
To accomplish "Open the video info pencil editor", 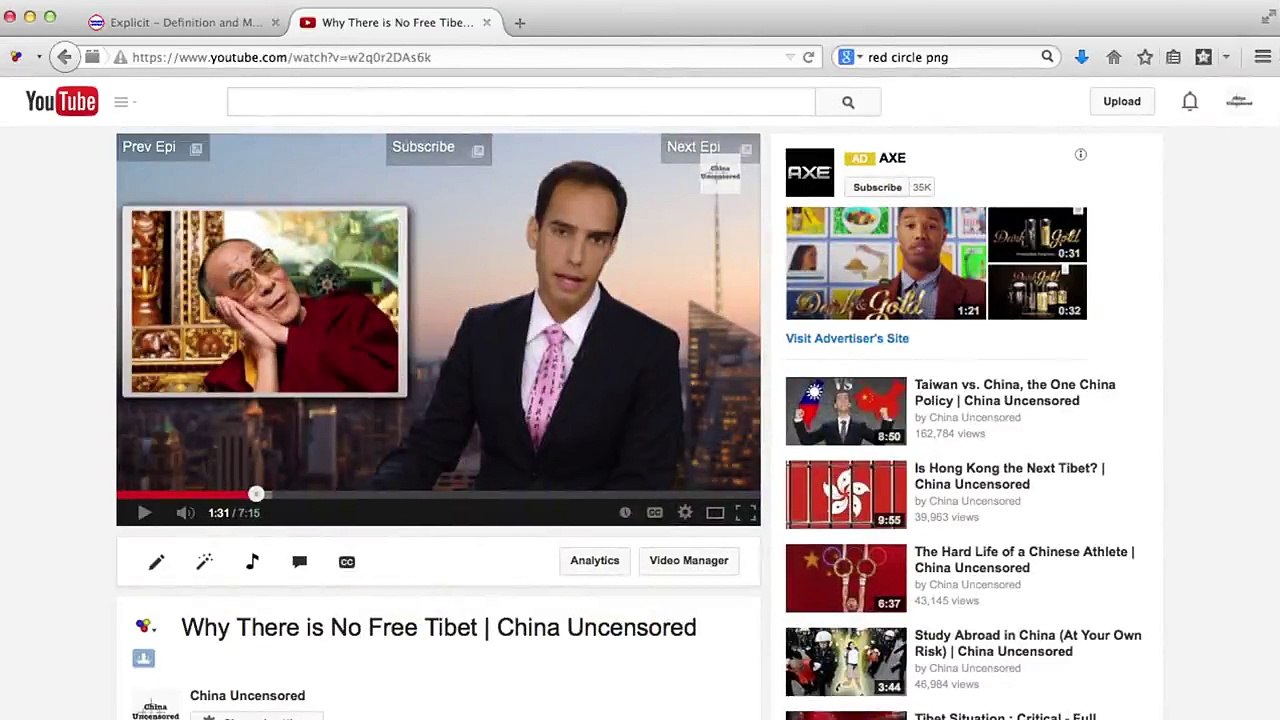I will (157, 562).
